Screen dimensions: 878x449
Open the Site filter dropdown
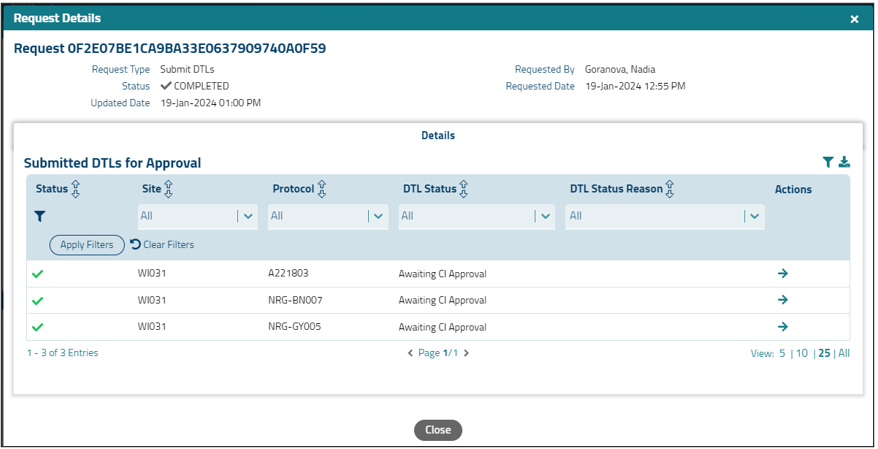198,216
